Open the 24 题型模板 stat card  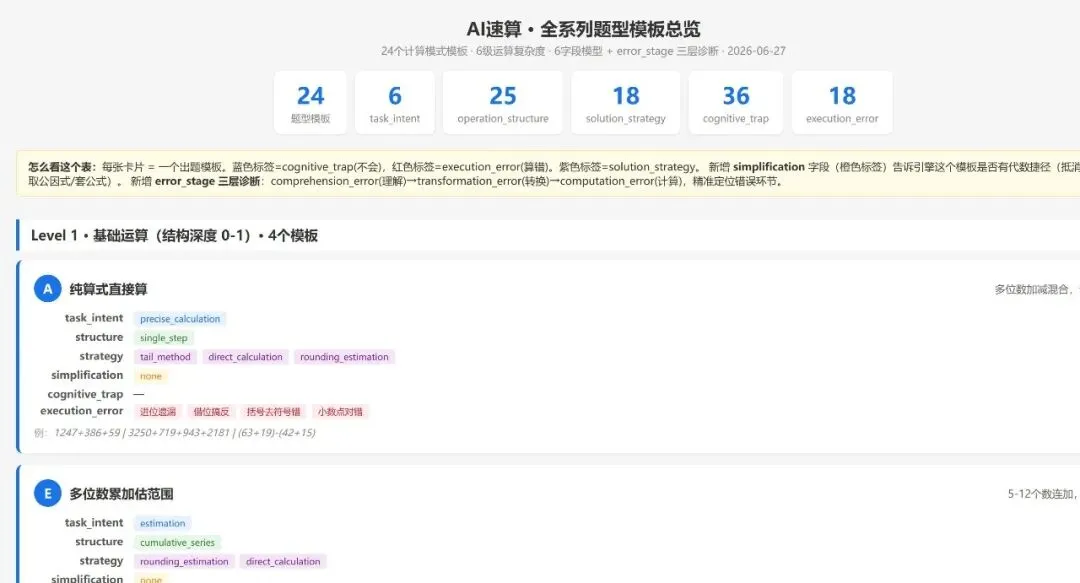tap(310, 103)
